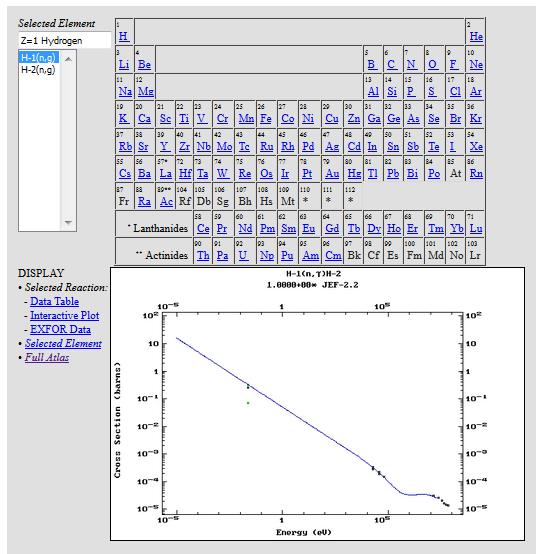Select Chlorine (Cl) element link

[x=455, y=92]
